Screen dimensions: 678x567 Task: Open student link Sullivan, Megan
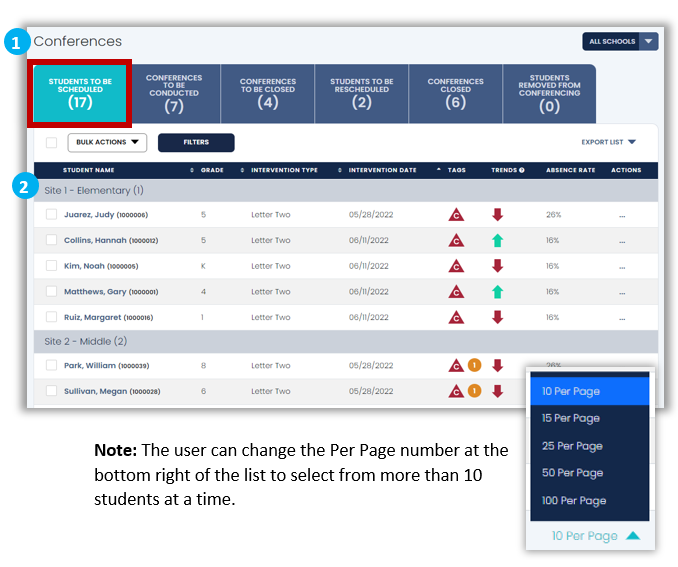[x=112, y=391]
